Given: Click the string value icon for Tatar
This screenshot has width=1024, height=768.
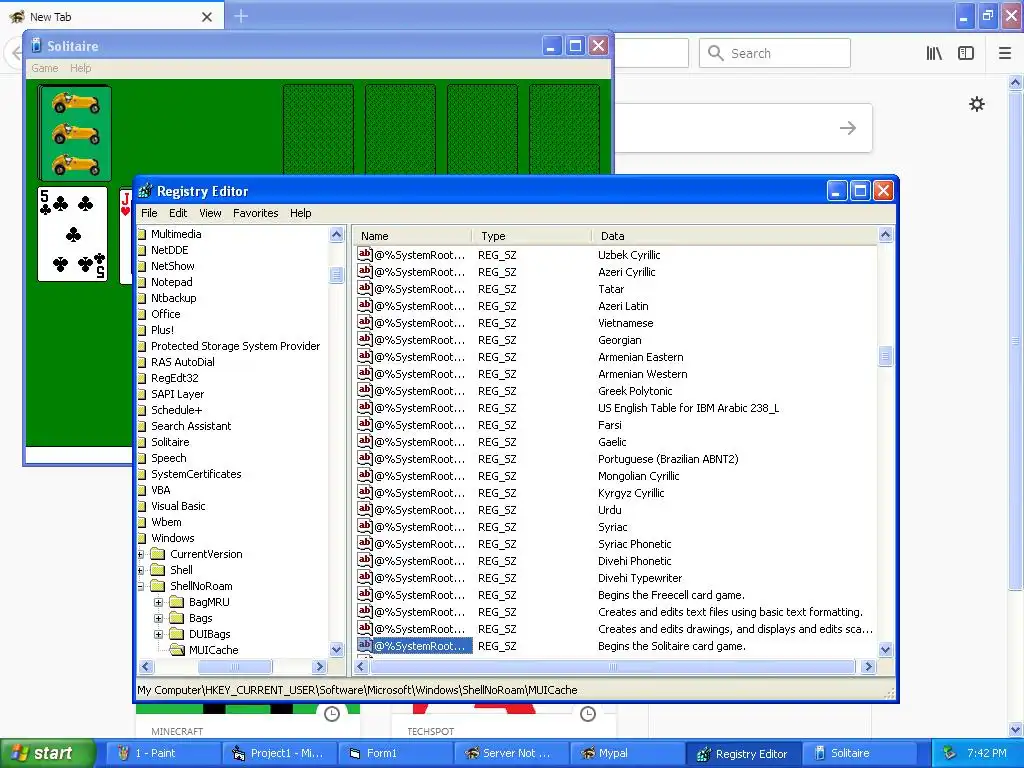Looking at the screenshot, I should tap(365, 289).
